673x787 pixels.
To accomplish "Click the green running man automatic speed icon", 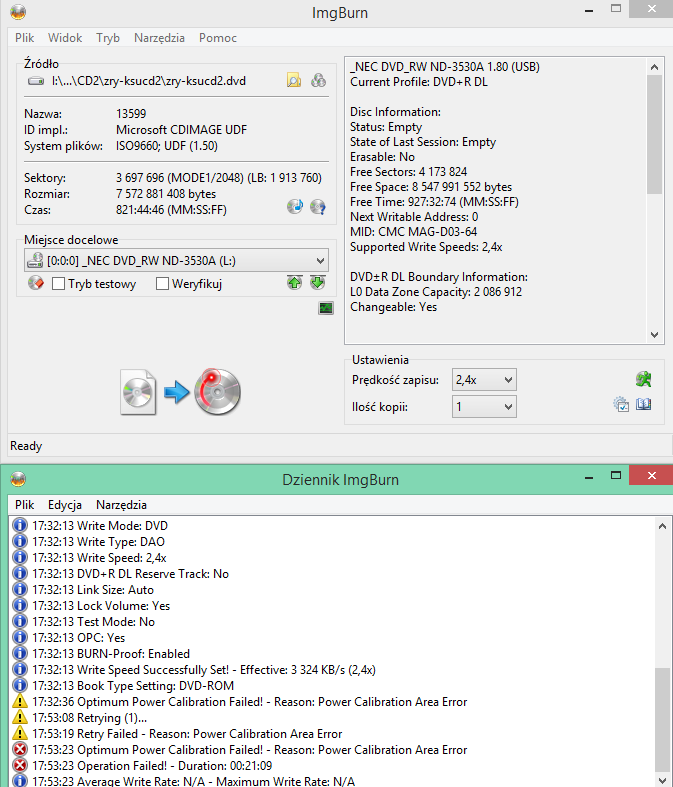I will [x=643, y=379].
